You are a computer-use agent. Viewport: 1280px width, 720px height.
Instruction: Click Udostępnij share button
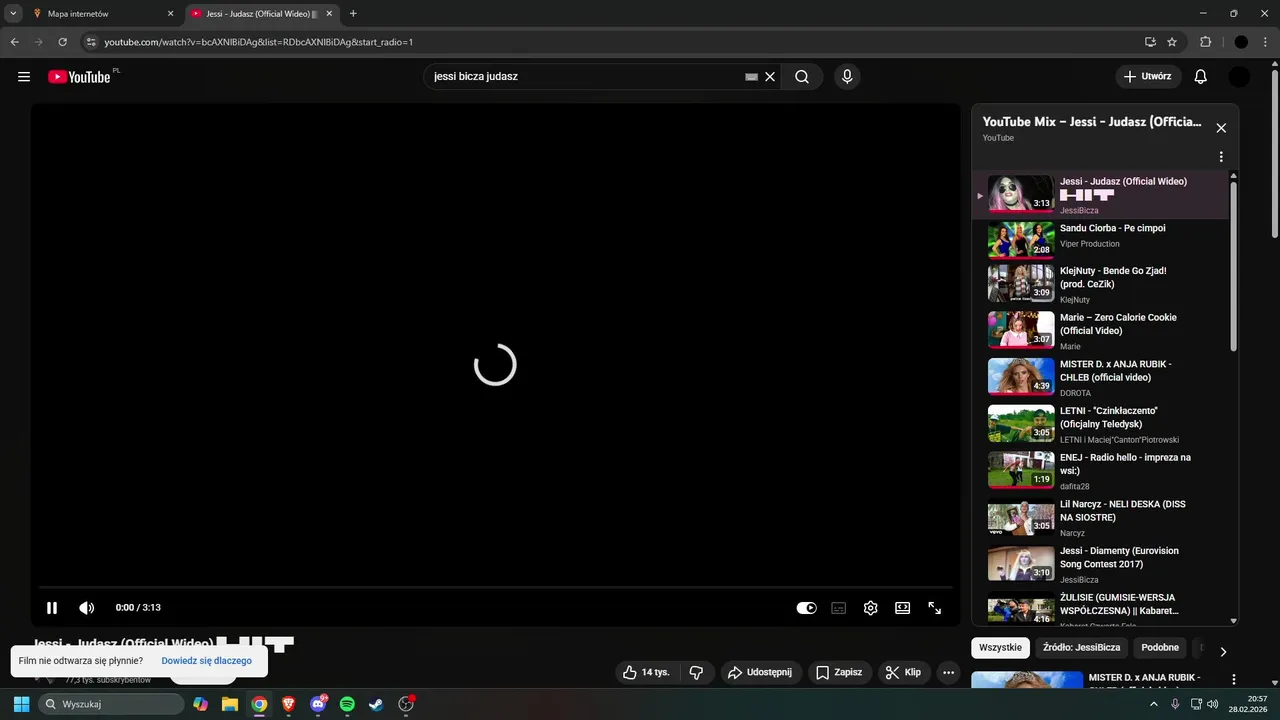coord(759,672)
